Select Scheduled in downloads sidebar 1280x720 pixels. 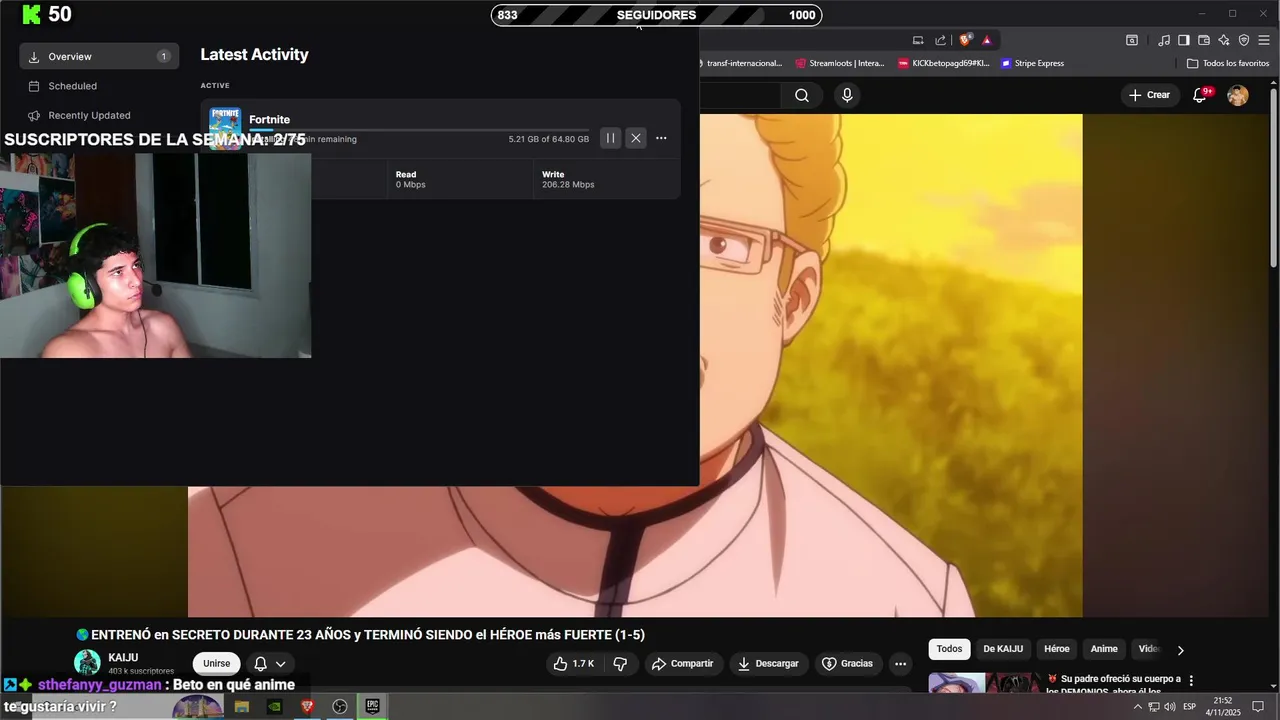pyautogui.click(x=72, y=86)
